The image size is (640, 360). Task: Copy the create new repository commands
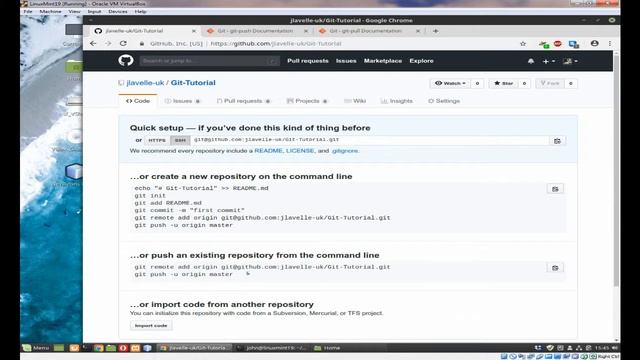(x=555, y=189)
